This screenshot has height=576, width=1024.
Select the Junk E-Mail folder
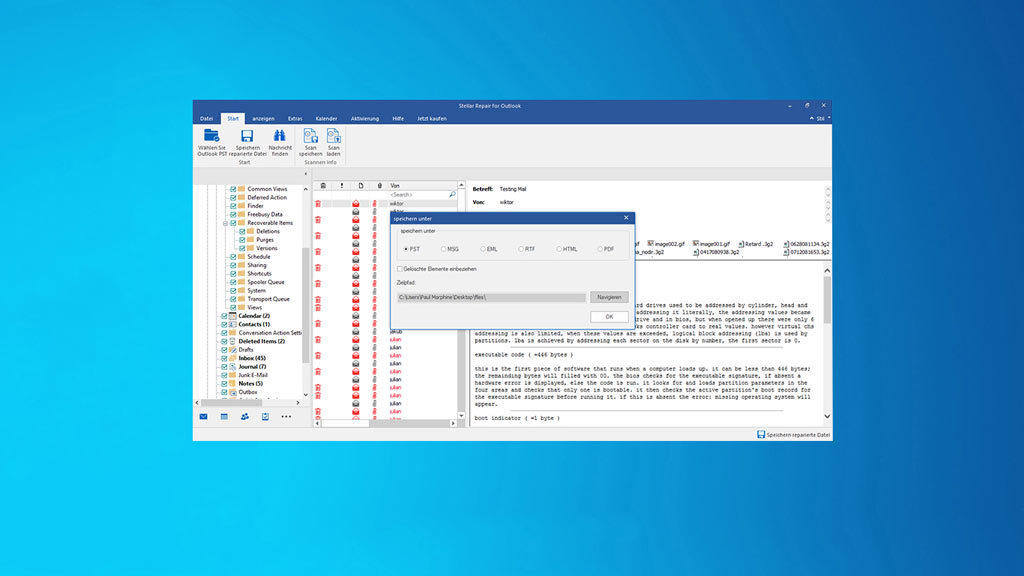click(253, 376)
